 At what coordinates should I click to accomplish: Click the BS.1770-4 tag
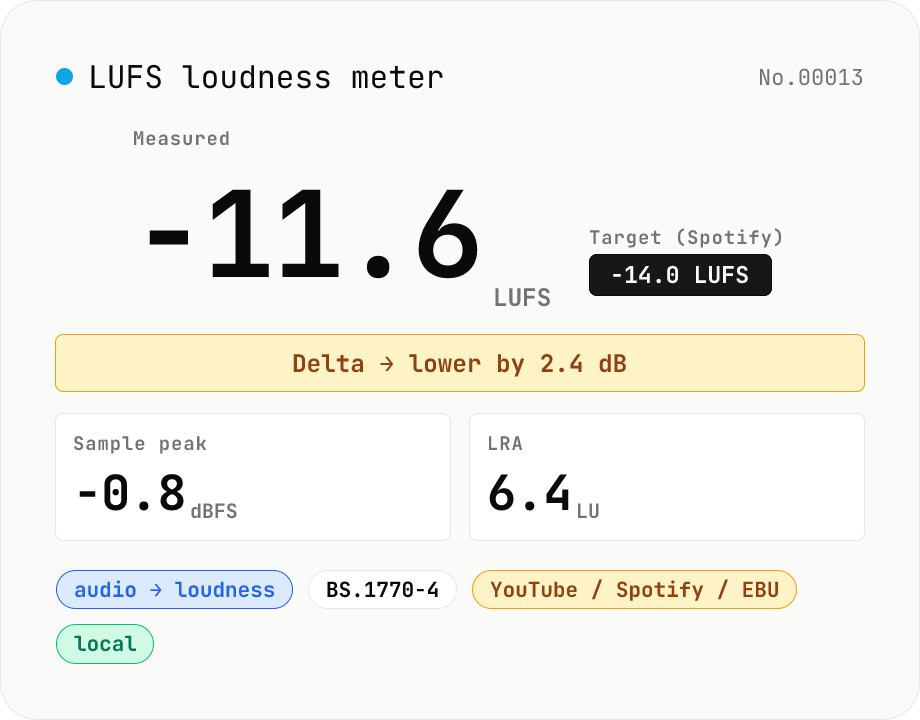(x=382, y=589)
